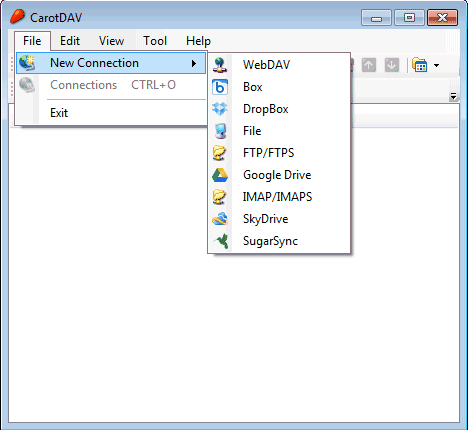
Task: Open the view mode dropdown arrow
Action: [436, 65]
